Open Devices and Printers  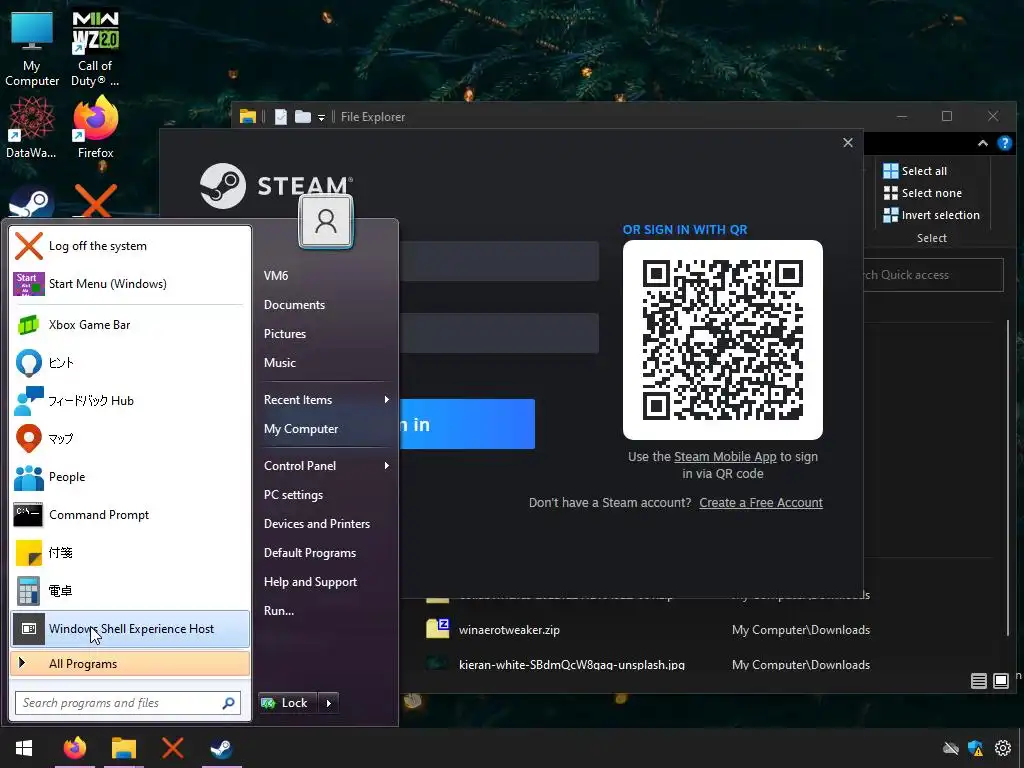325,524
